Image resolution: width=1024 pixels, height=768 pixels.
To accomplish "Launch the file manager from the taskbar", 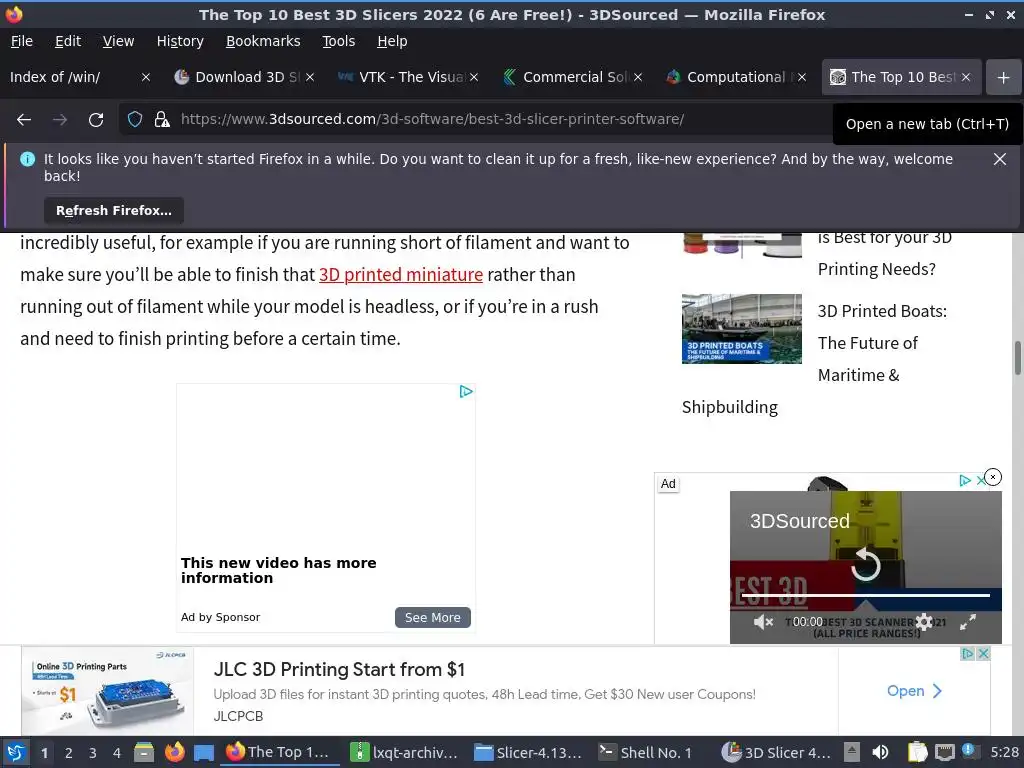I will tap(144, 752).
